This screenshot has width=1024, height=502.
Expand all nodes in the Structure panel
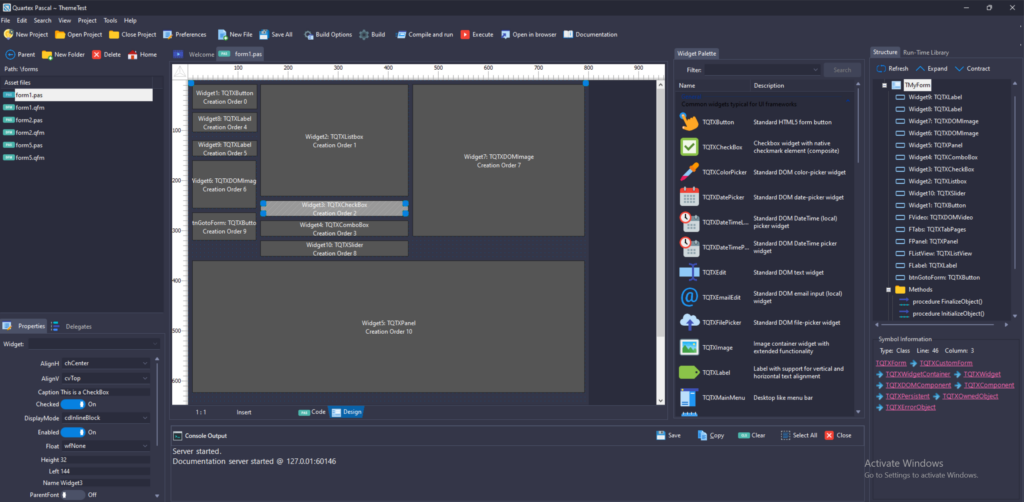pyautogui.click(x=931, y=69)
